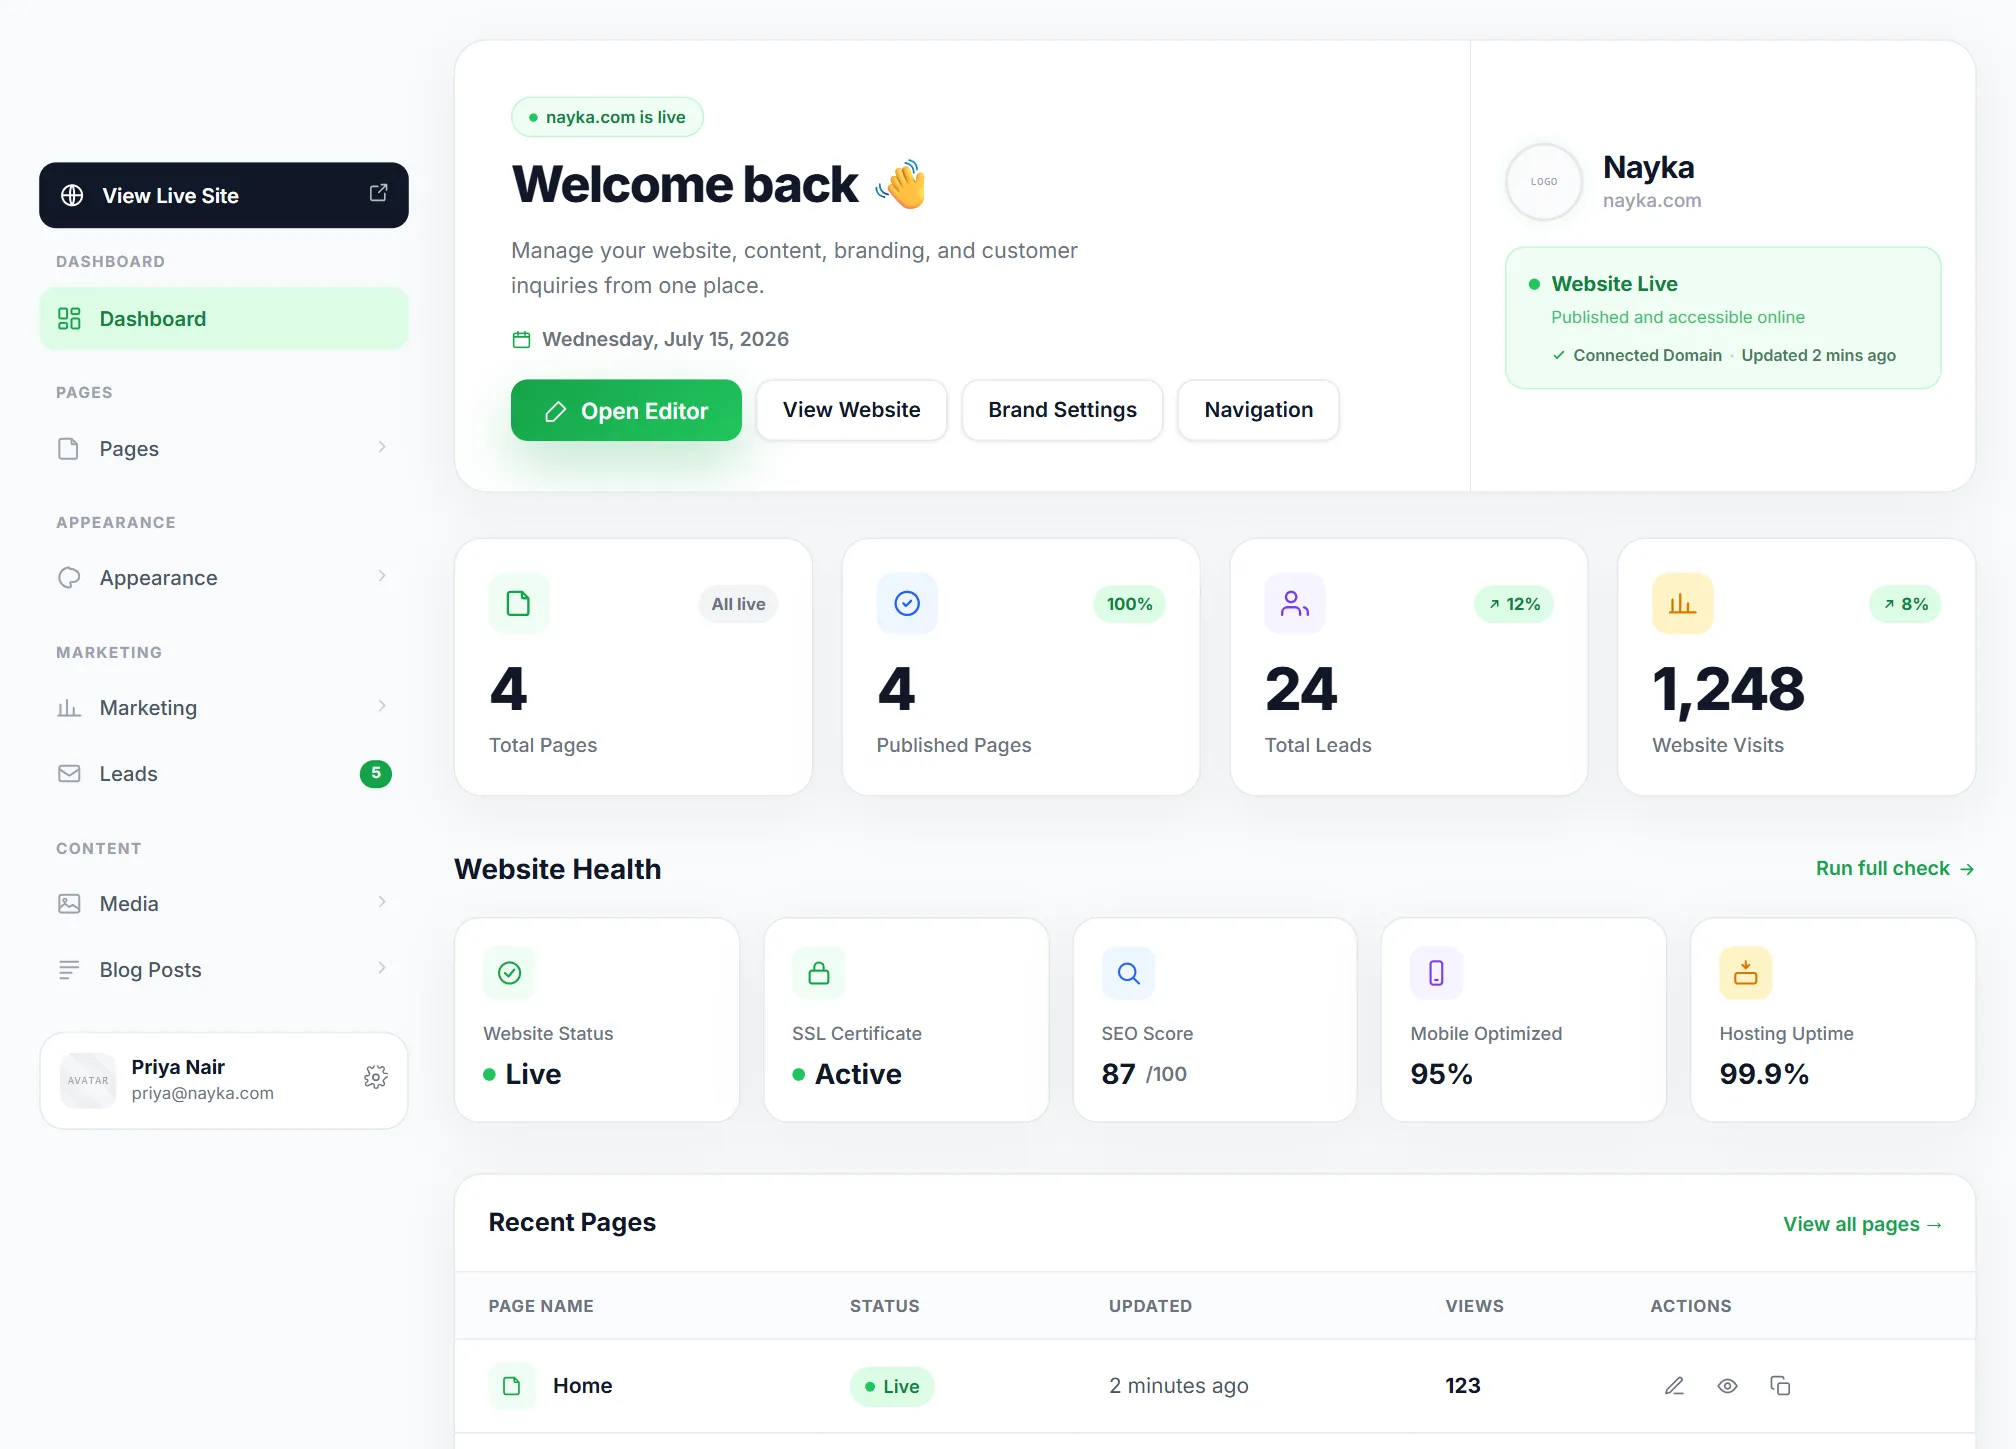The image size is (2016, 1449).
Task: Click the calendar icon beside the date
Action: click(521, 340)
